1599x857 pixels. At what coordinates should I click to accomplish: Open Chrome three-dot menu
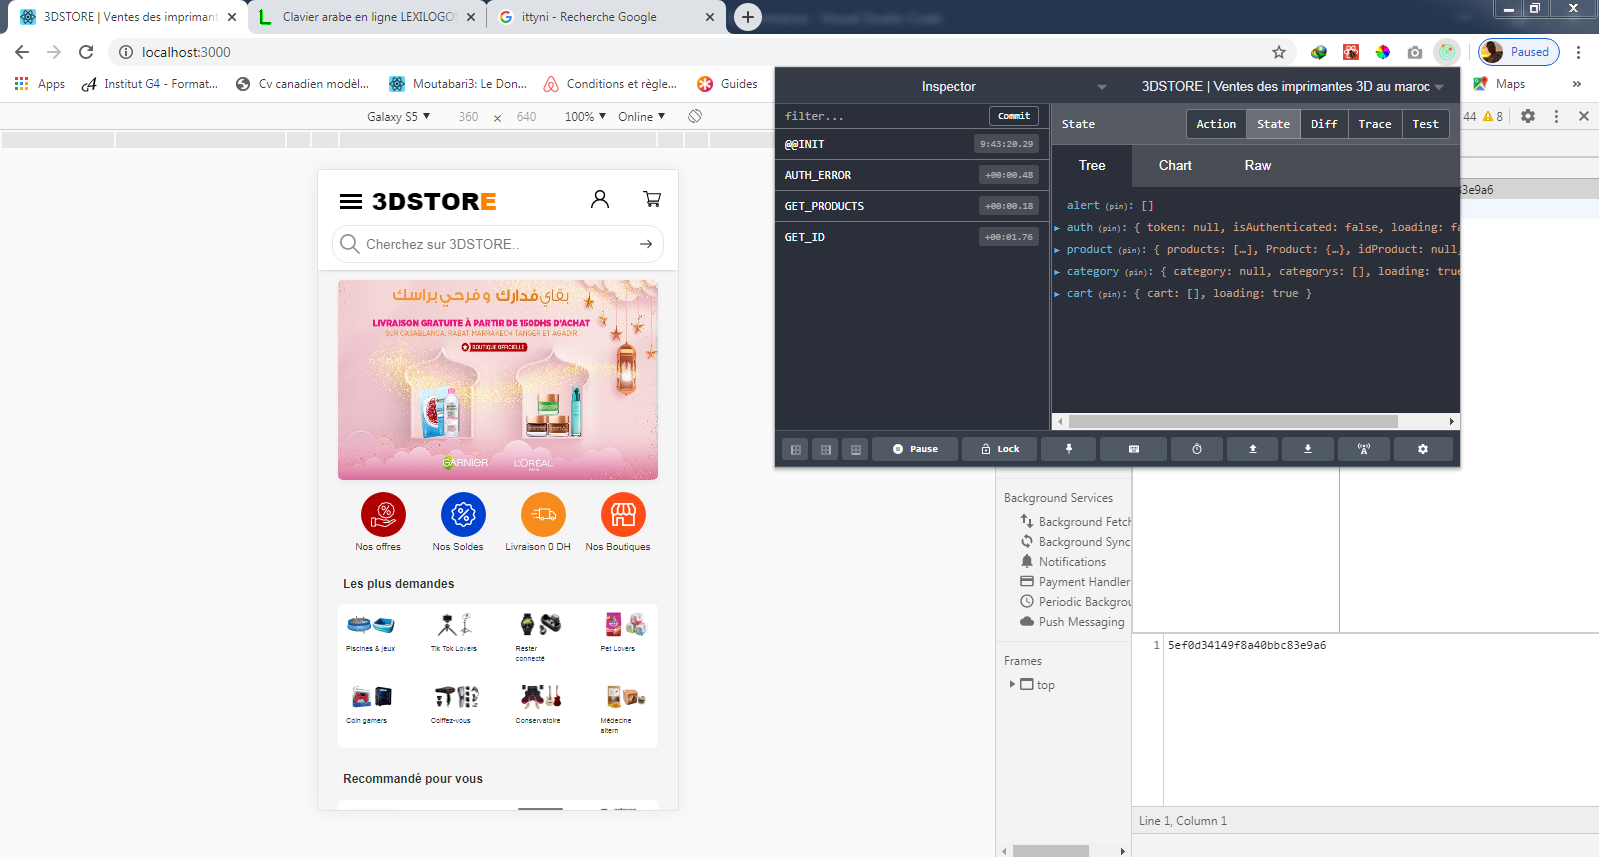point(1579,52)
